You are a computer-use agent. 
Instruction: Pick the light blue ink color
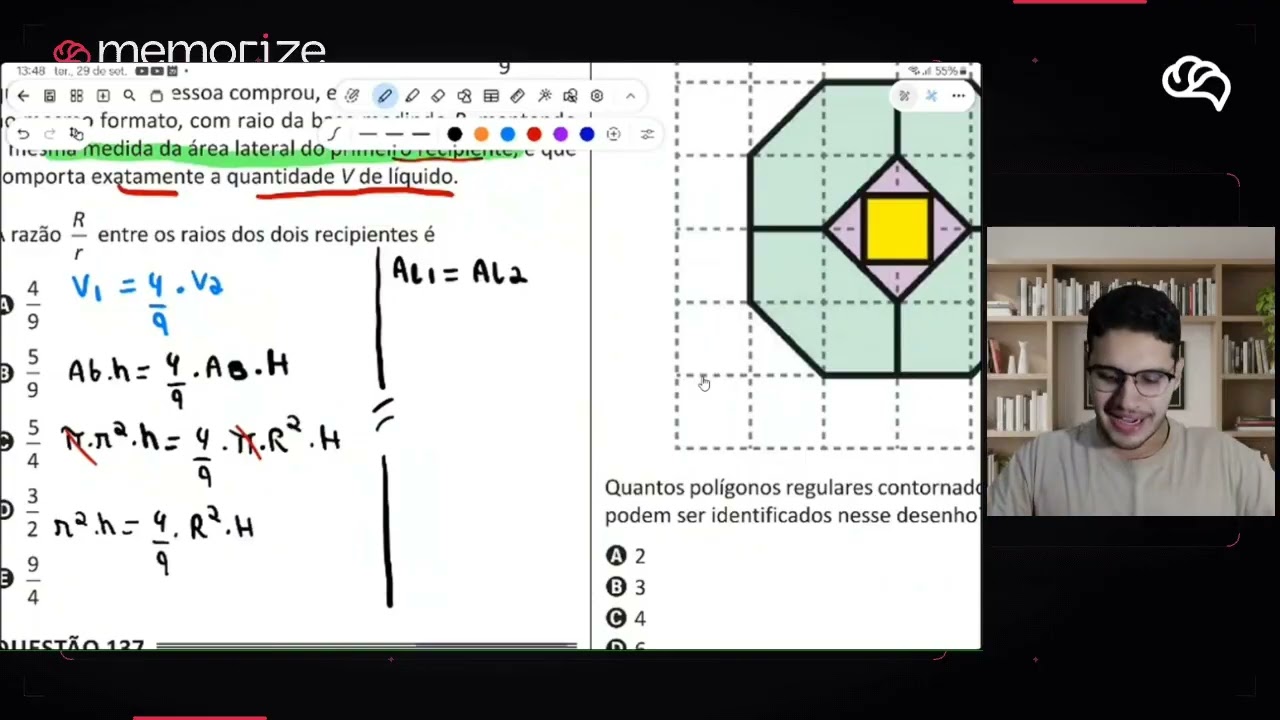508,134
